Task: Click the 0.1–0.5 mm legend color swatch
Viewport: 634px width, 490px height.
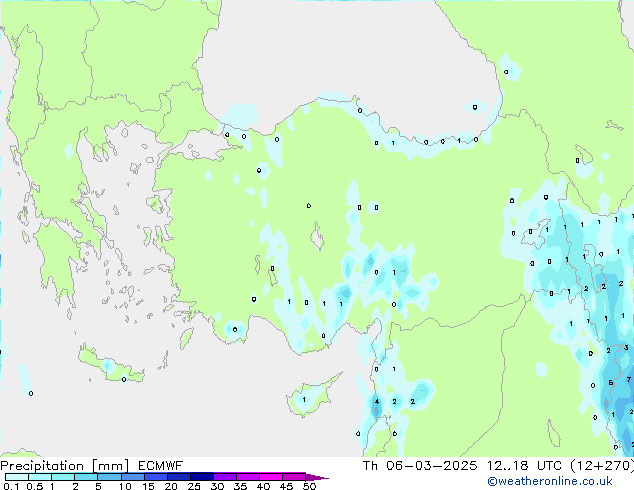Action: coord(17,477)
